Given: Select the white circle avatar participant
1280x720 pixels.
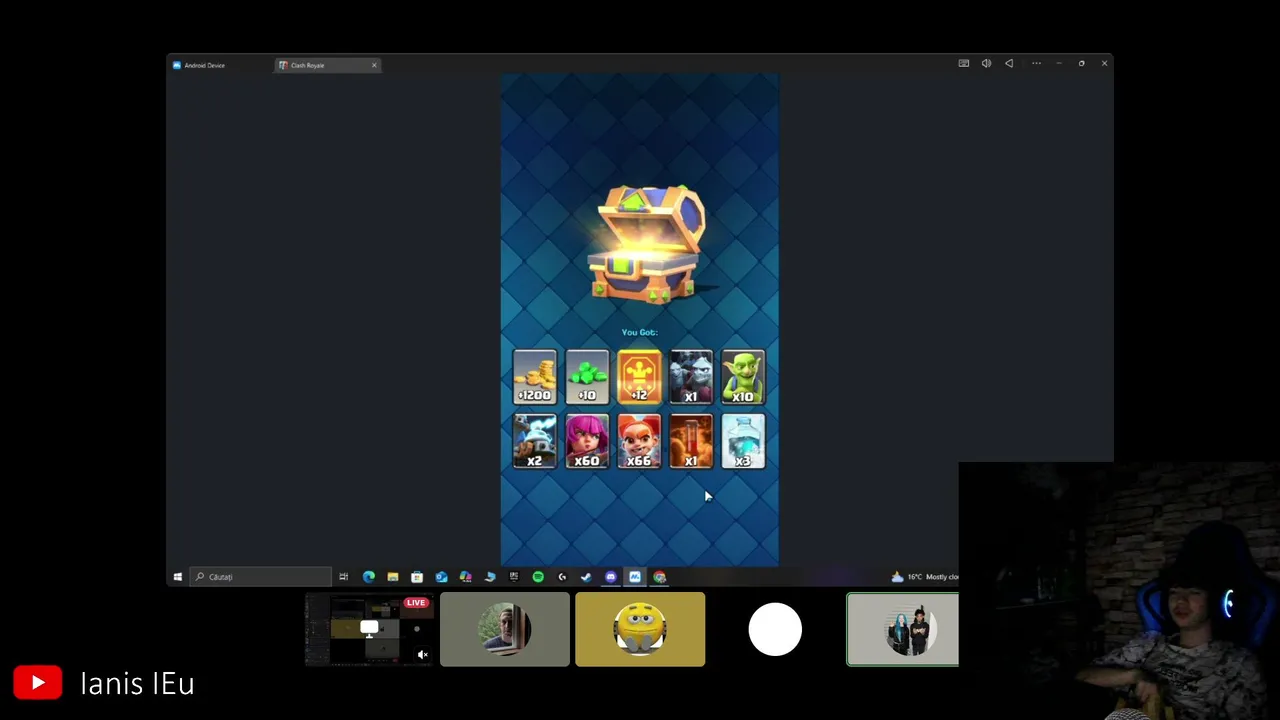Looking at the screenshot, I should (x=775, y=630).
